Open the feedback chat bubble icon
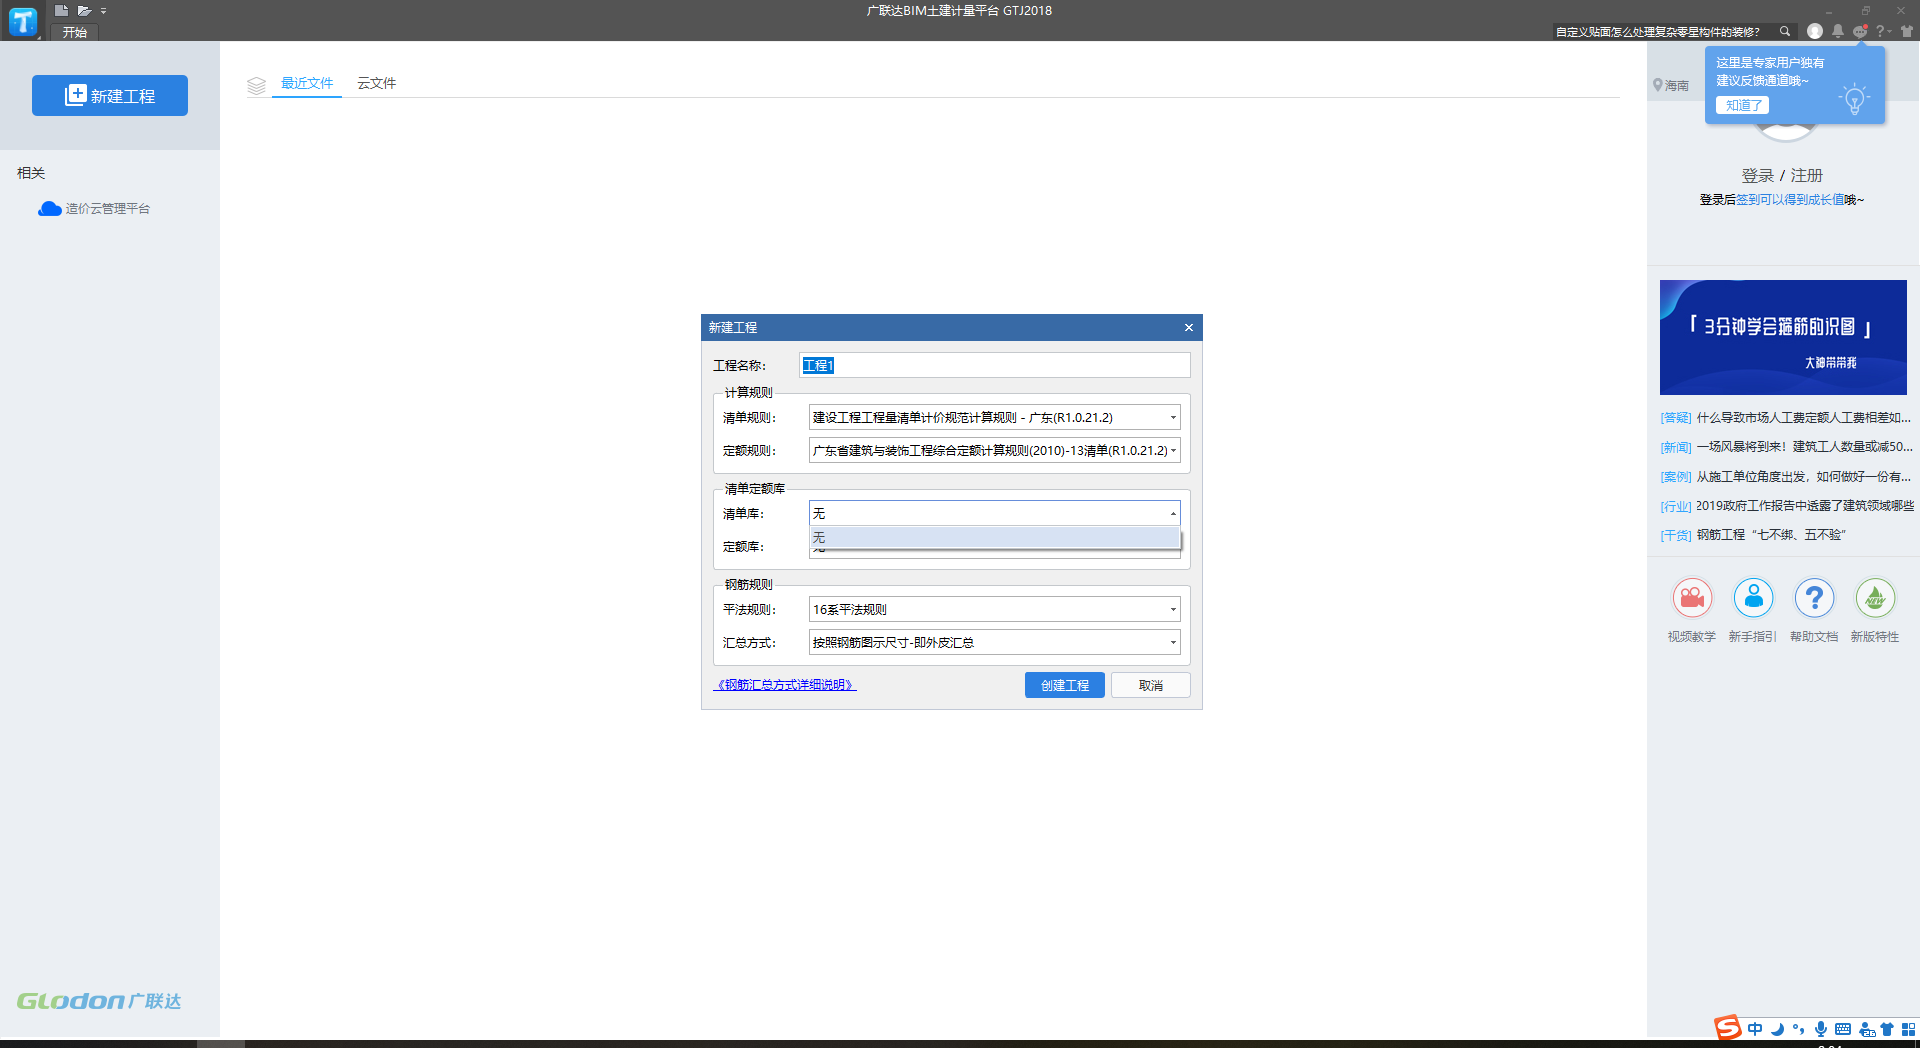 point(1860,31)
